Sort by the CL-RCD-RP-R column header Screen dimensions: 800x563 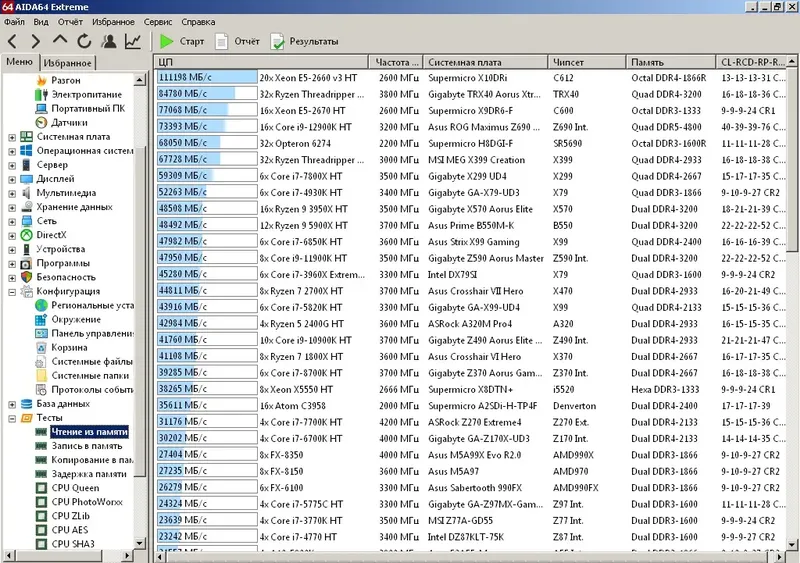coord(752,62)
